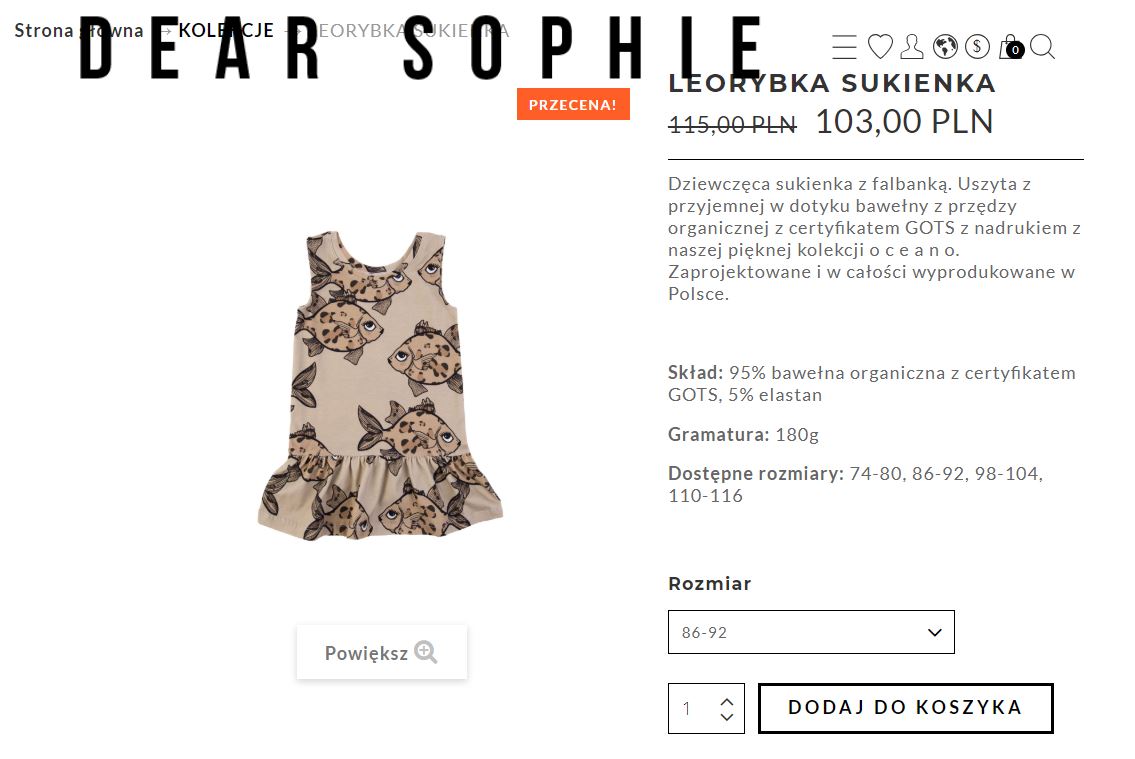Open the hamburger navigation menu
Image resolution: width=1135 pixels, height=759 pixels.
pos(845,47)
